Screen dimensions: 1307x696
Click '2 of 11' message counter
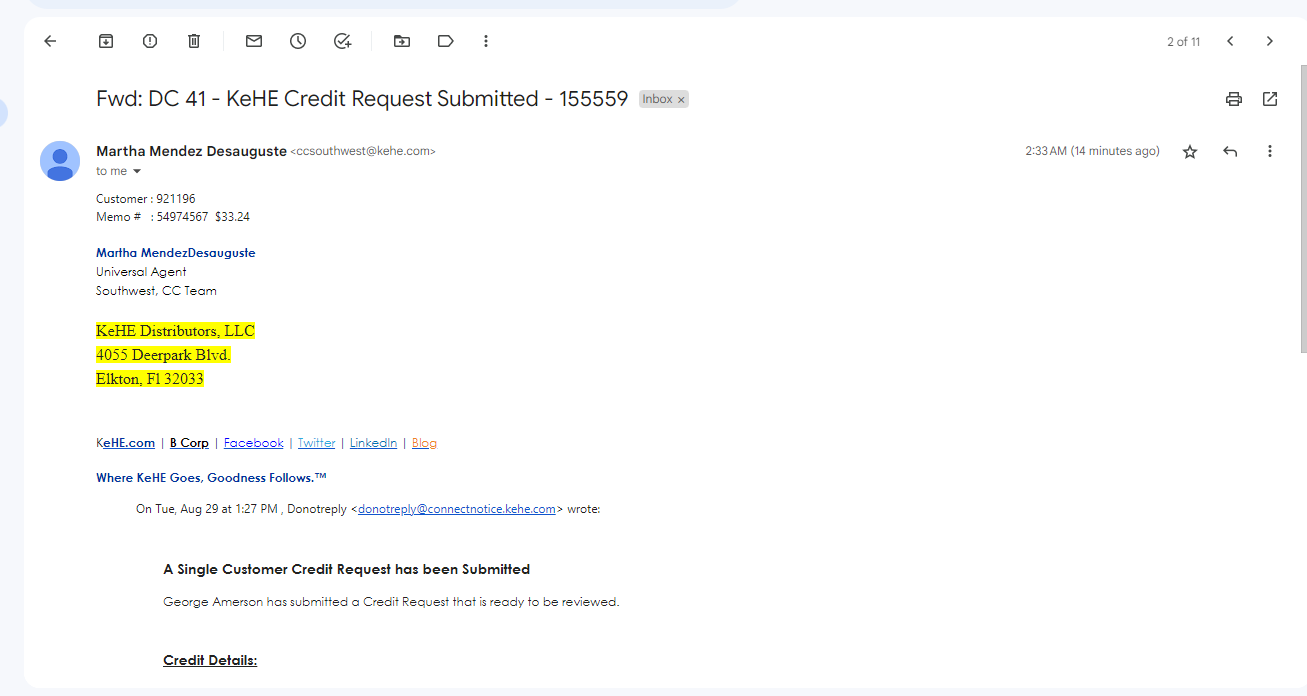tap(1183, 42)
